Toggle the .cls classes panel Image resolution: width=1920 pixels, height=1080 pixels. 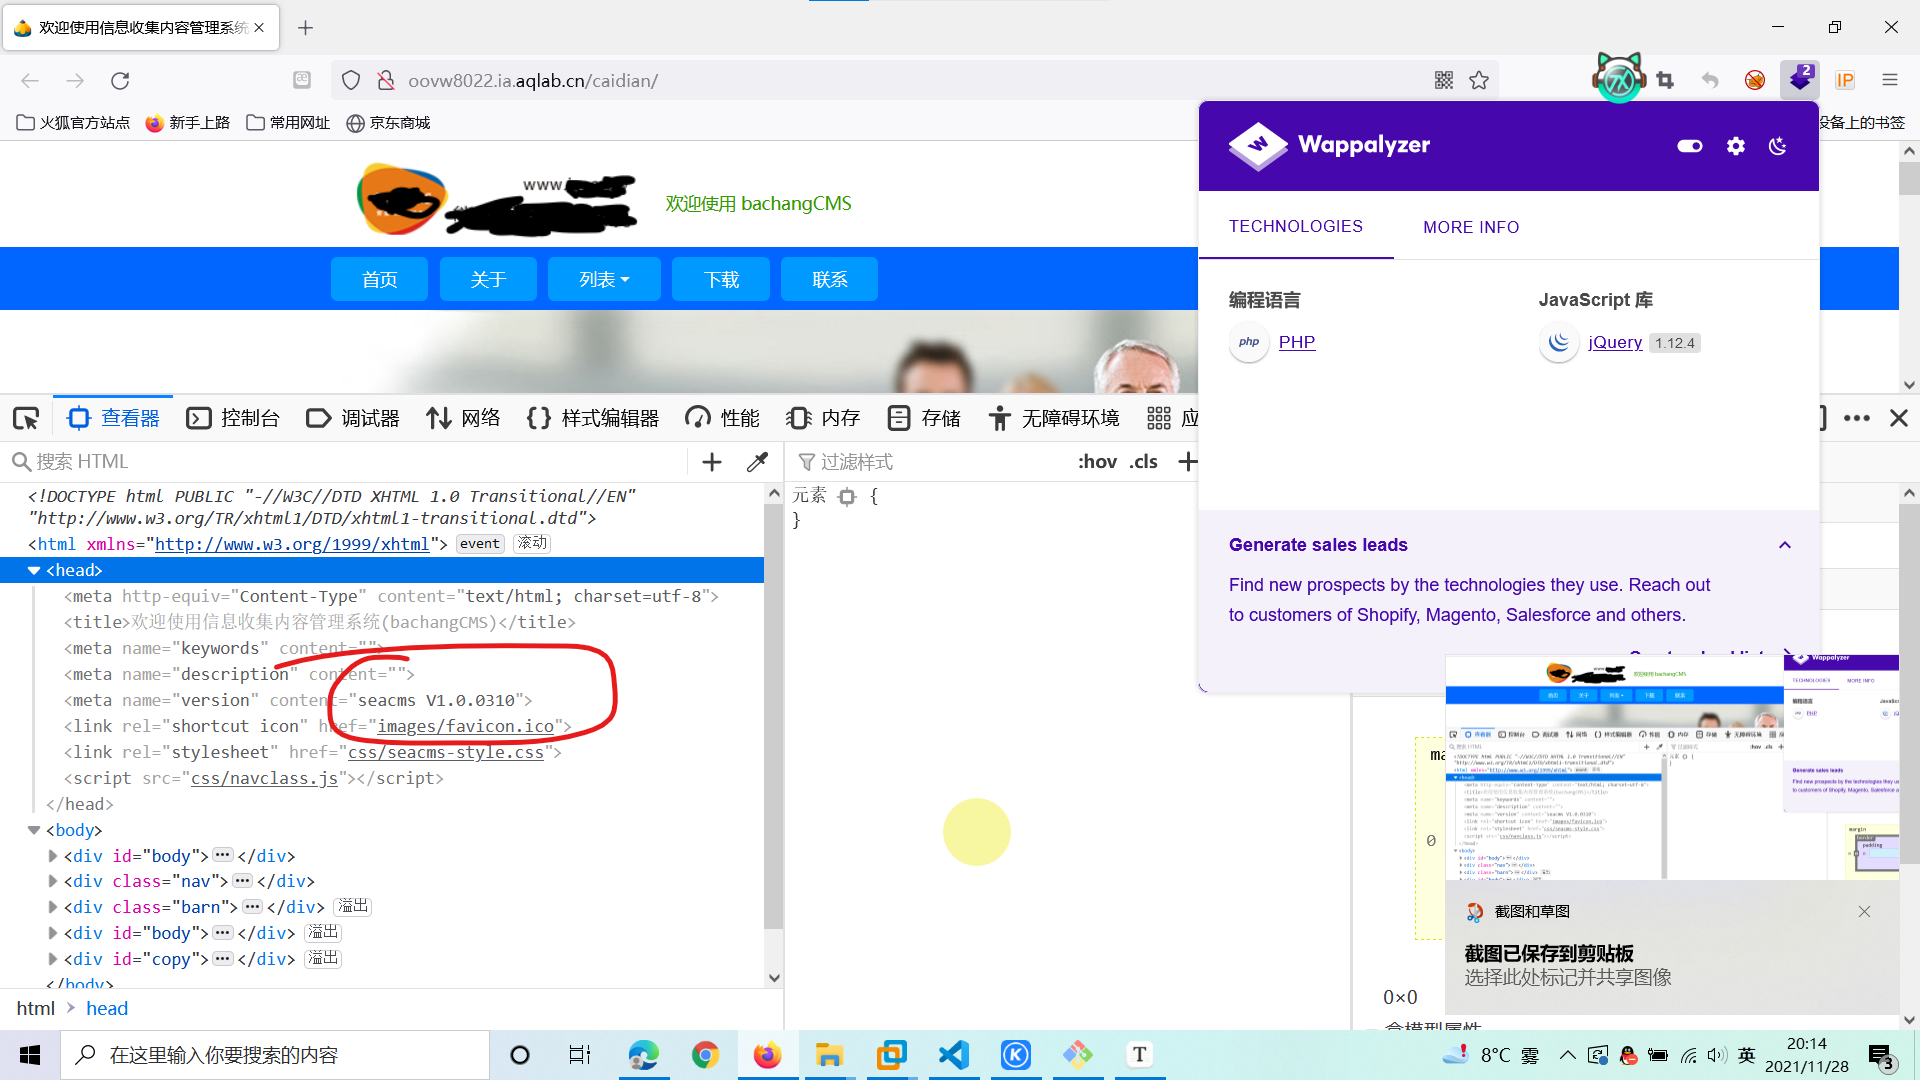click(1143, 462)
